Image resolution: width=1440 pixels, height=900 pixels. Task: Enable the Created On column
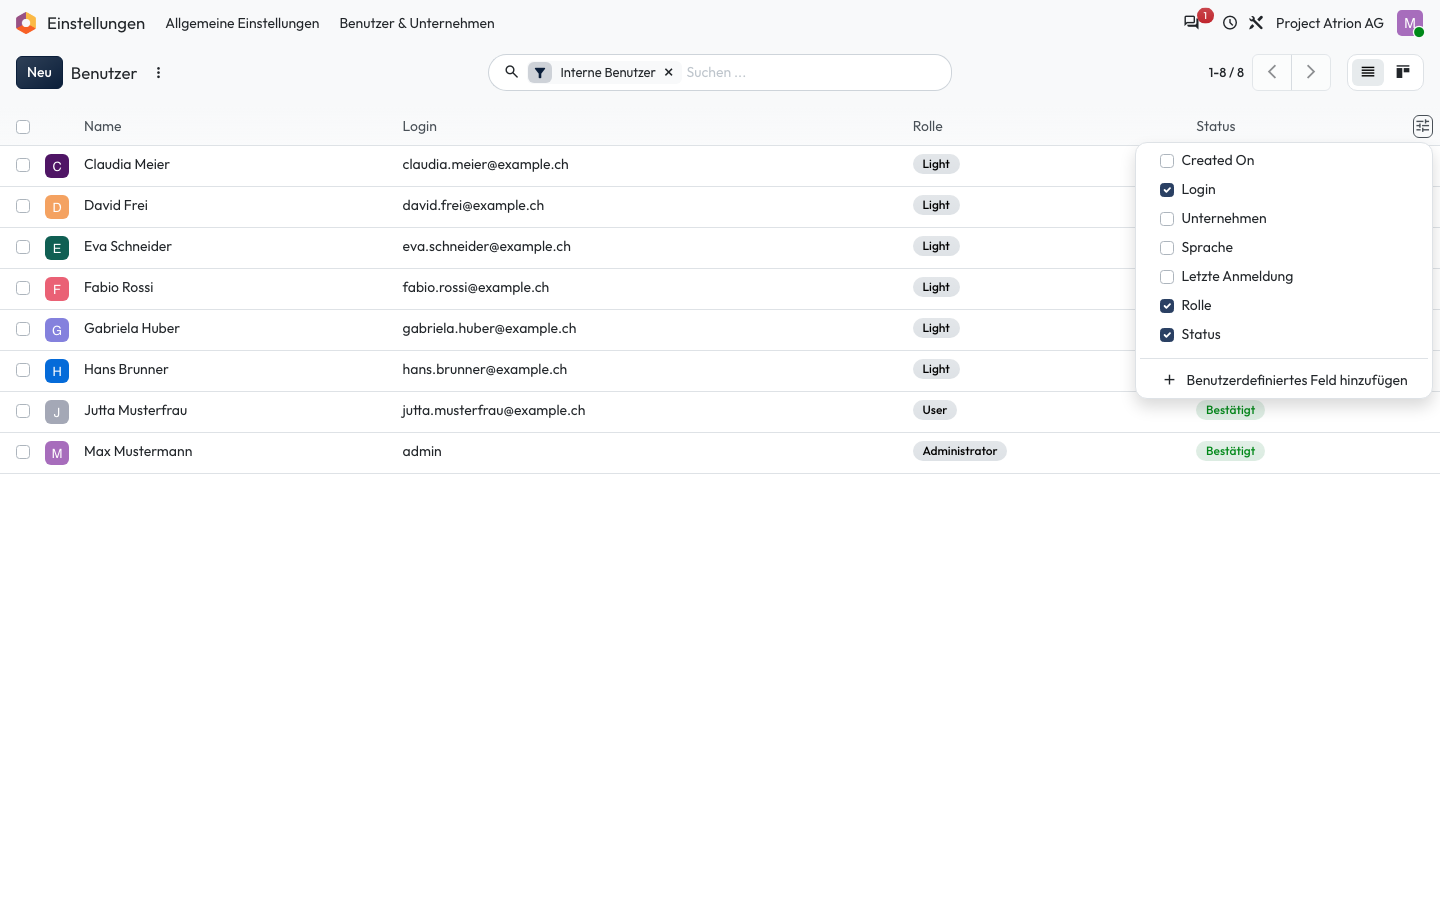click(1167, 161)
